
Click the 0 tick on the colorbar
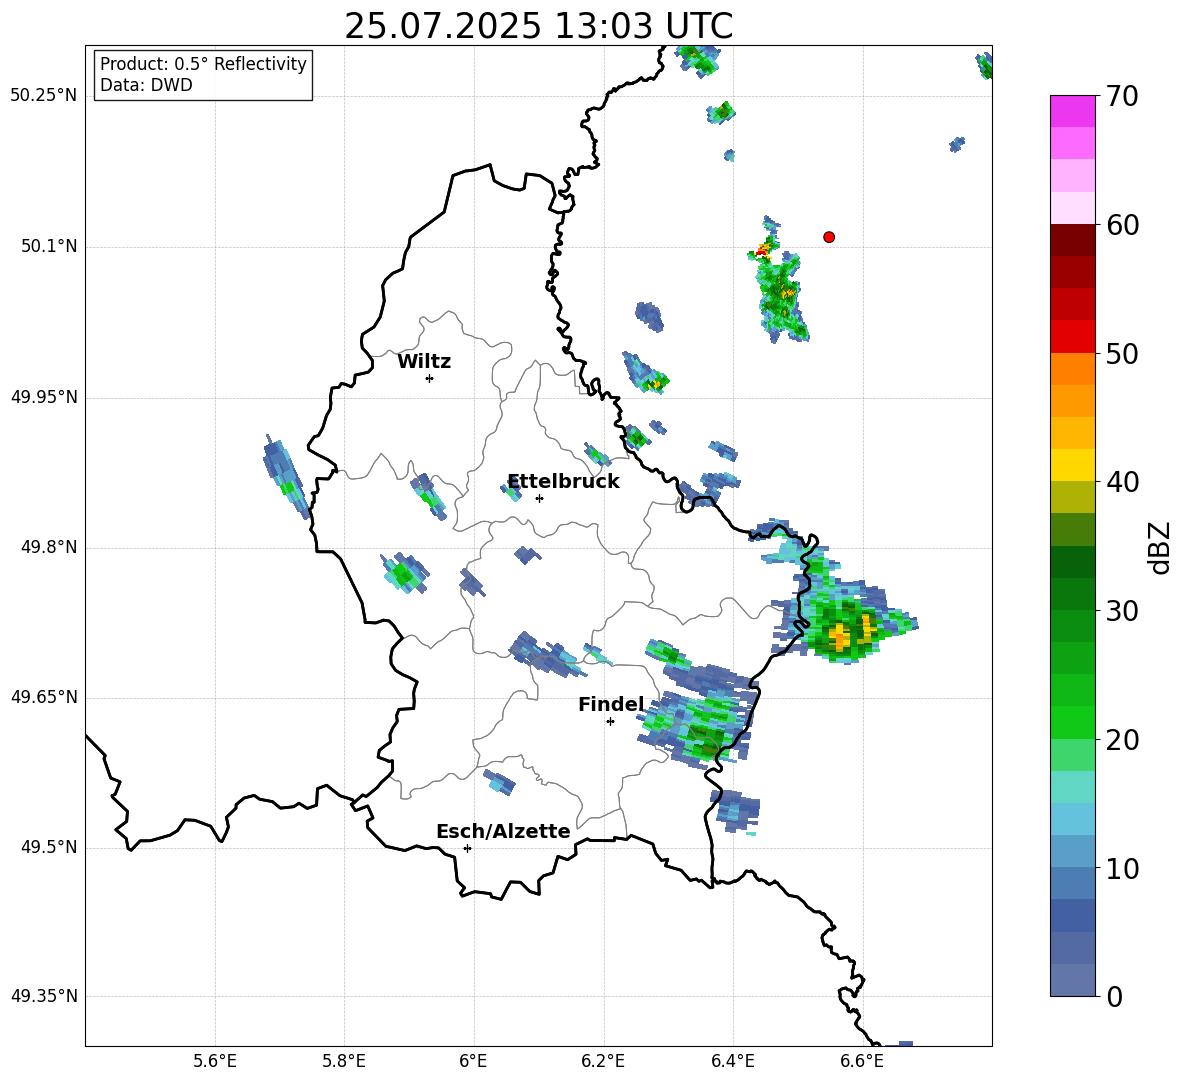[x=1114, y=996]
